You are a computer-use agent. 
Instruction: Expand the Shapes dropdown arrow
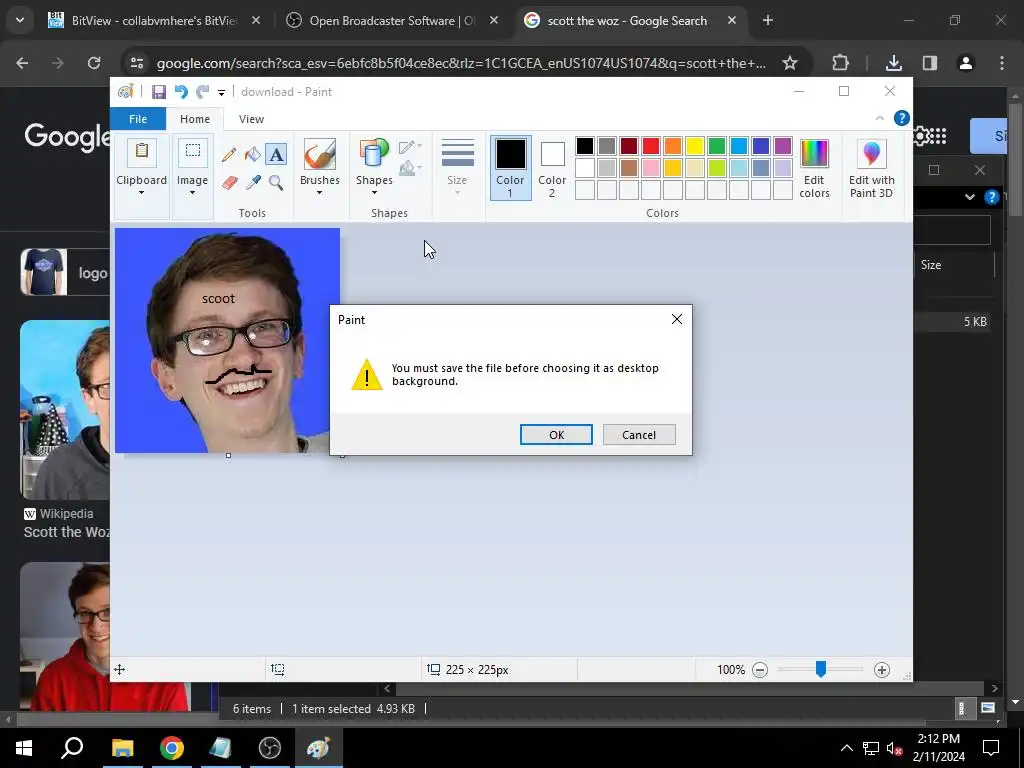pos(374,193)
